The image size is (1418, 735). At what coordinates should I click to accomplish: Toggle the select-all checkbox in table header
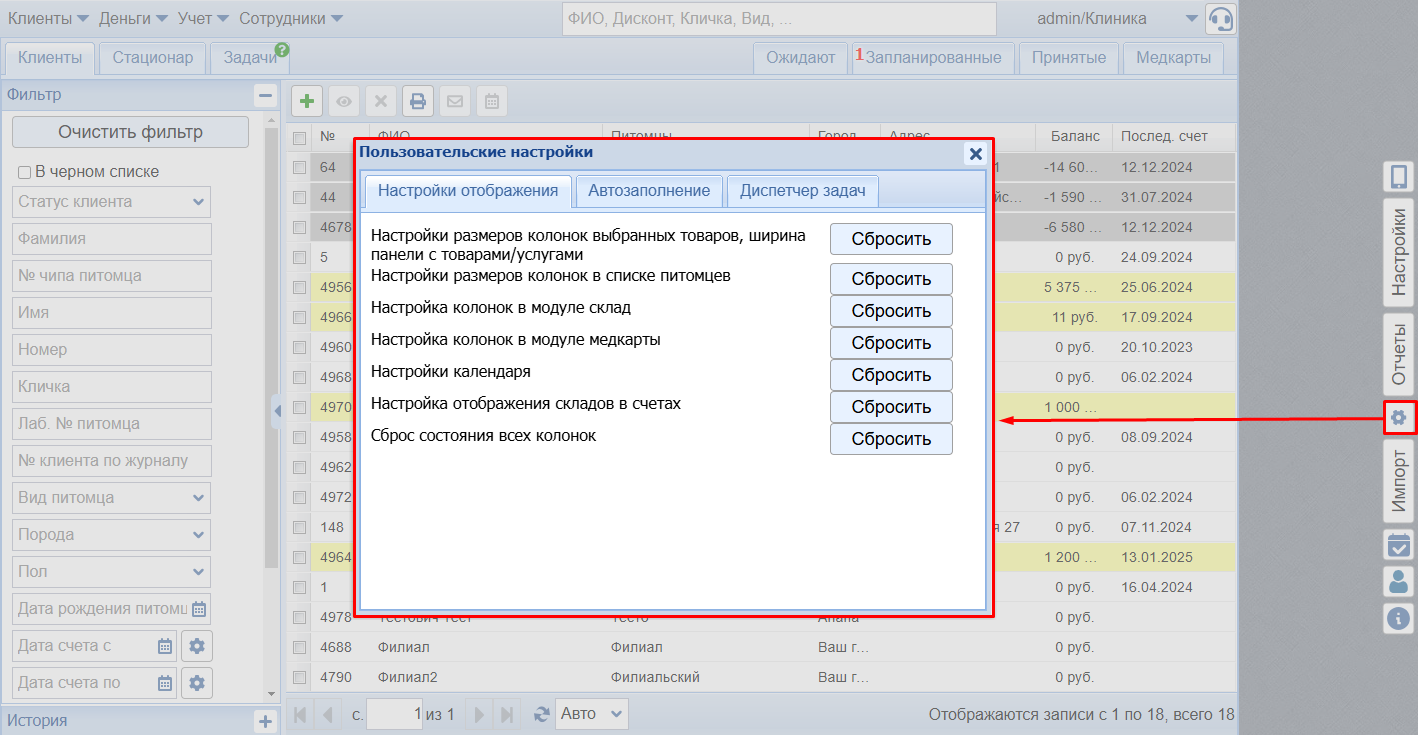click(x=299, y=137)
